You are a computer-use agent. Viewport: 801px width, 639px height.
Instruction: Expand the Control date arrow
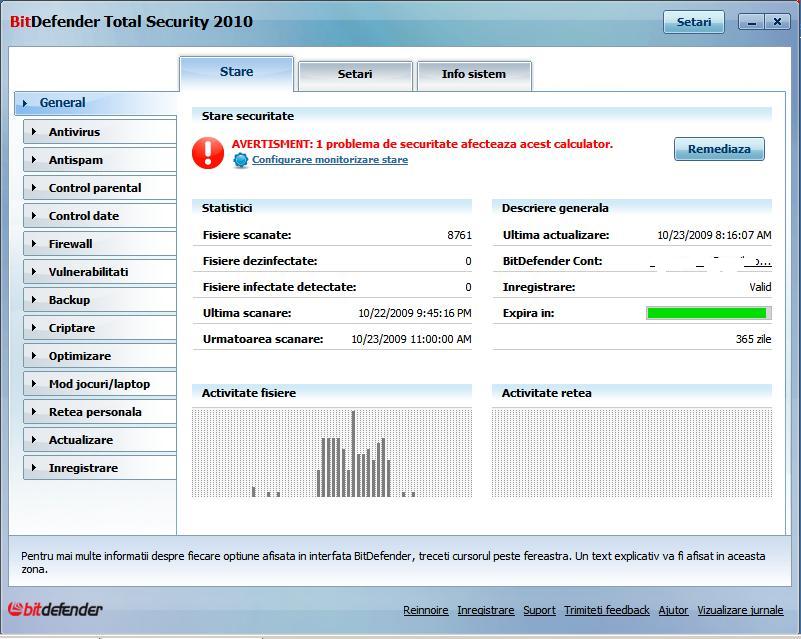(34, 216)
